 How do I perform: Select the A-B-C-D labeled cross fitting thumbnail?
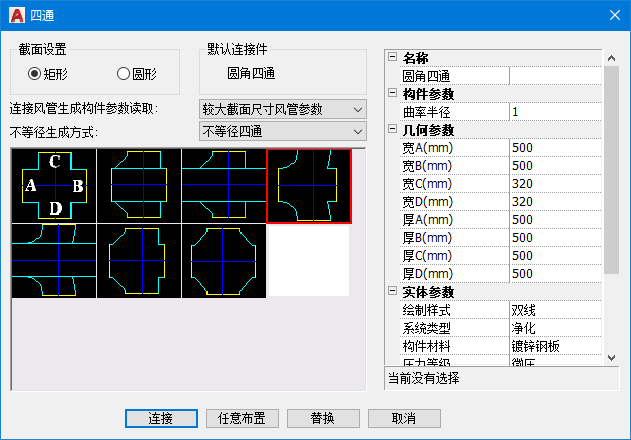54,185
